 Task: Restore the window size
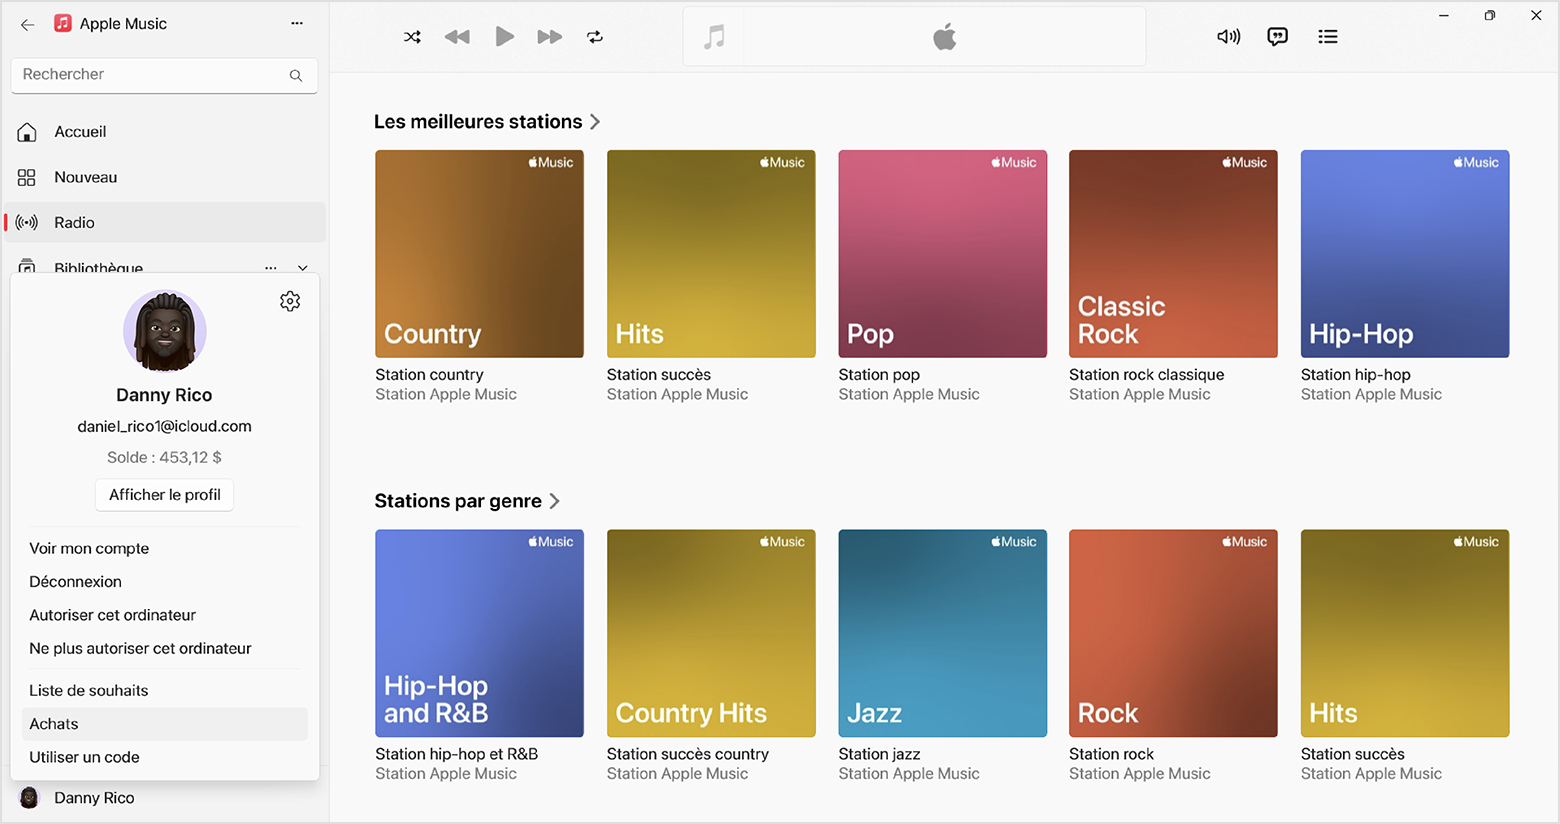pyautogui.click(x=1489, y=15)
